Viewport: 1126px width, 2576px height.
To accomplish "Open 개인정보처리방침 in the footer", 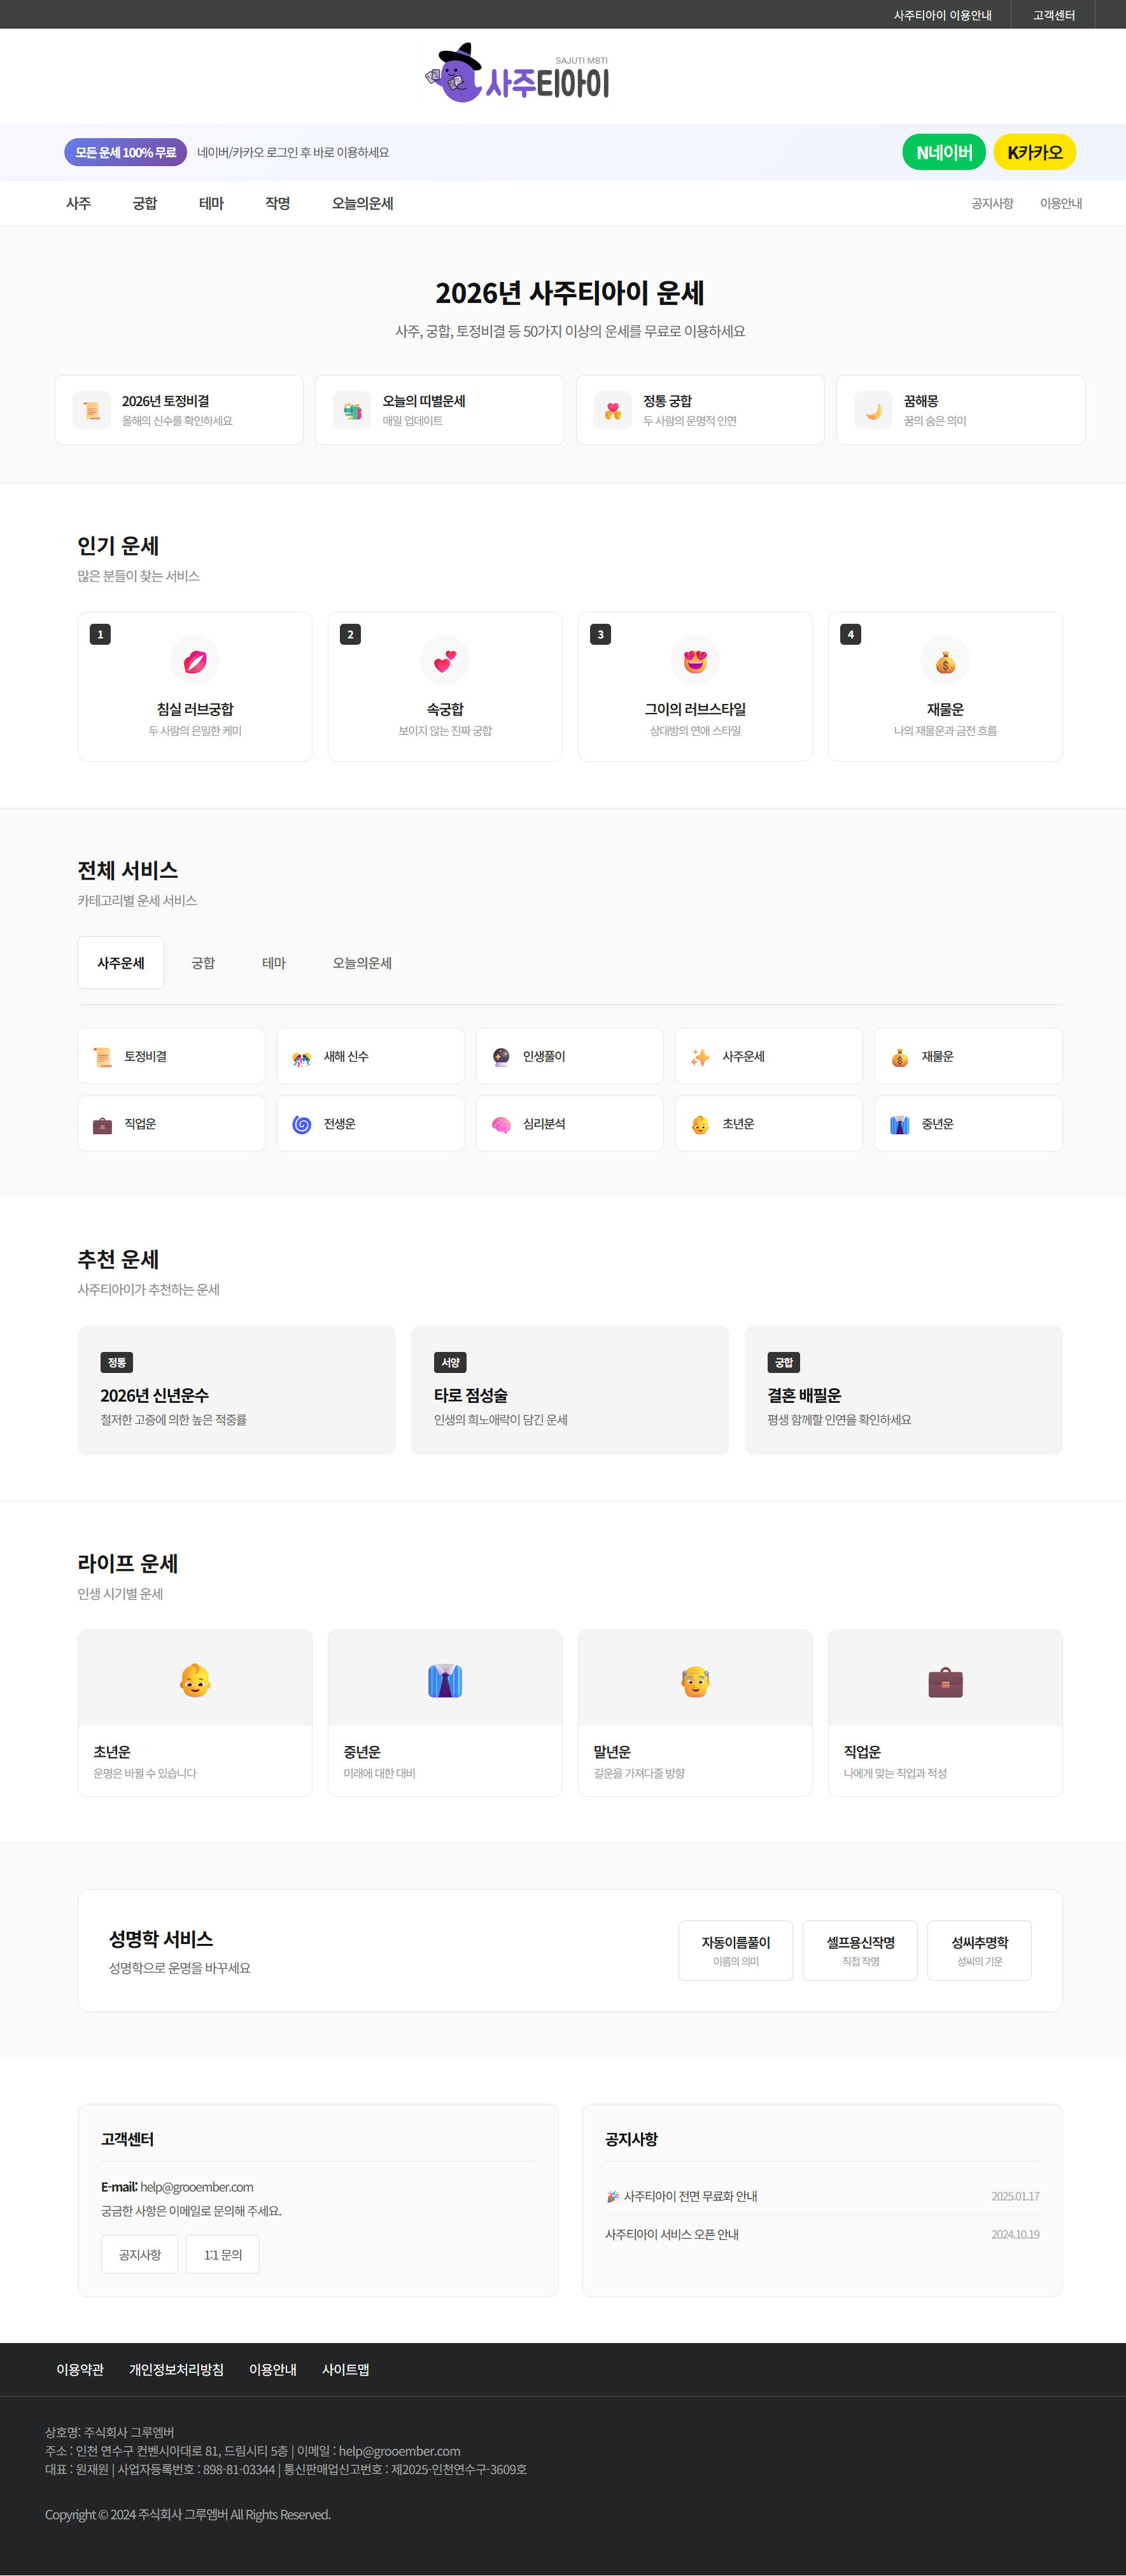I will tap(176, 2369).
